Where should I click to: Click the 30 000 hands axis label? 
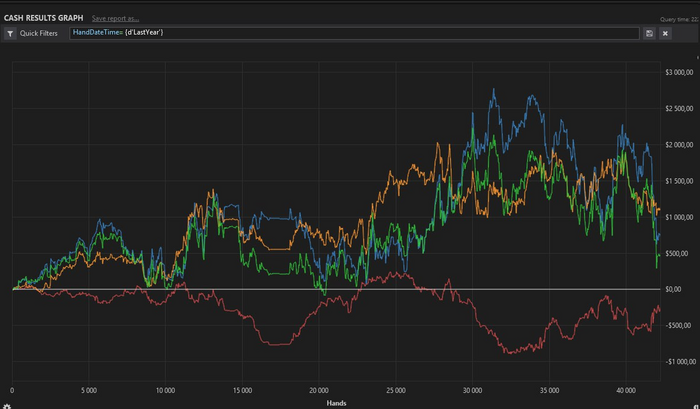472,391
